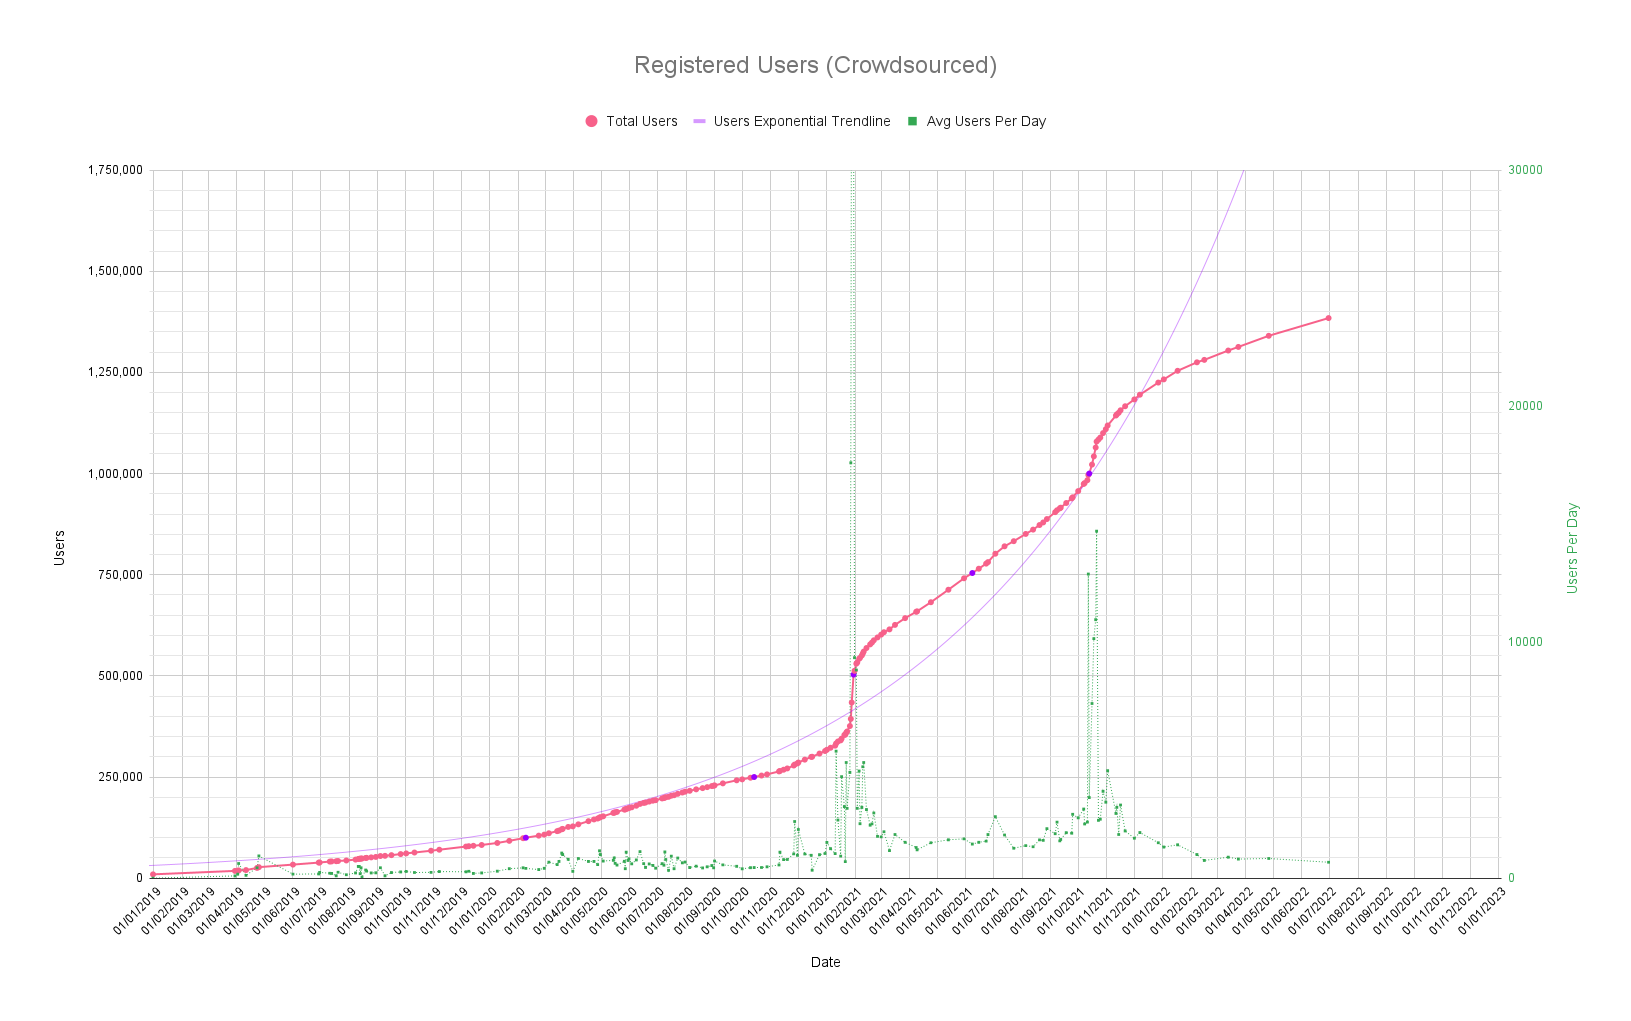Click the green peak point near 15000 per day
Screen dimensions: 1631x1021
tap(1096, 531)
